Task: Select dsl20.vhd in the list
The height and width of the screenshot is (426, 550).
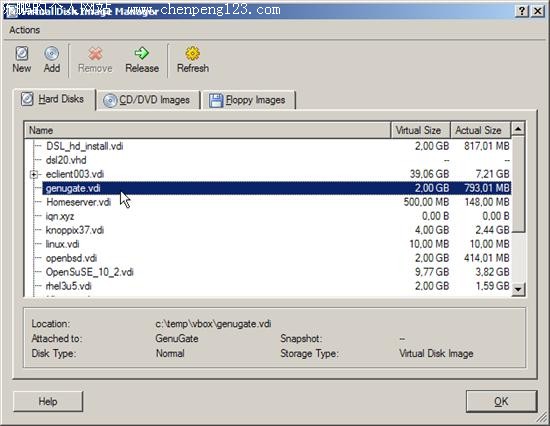Action: 66,160
